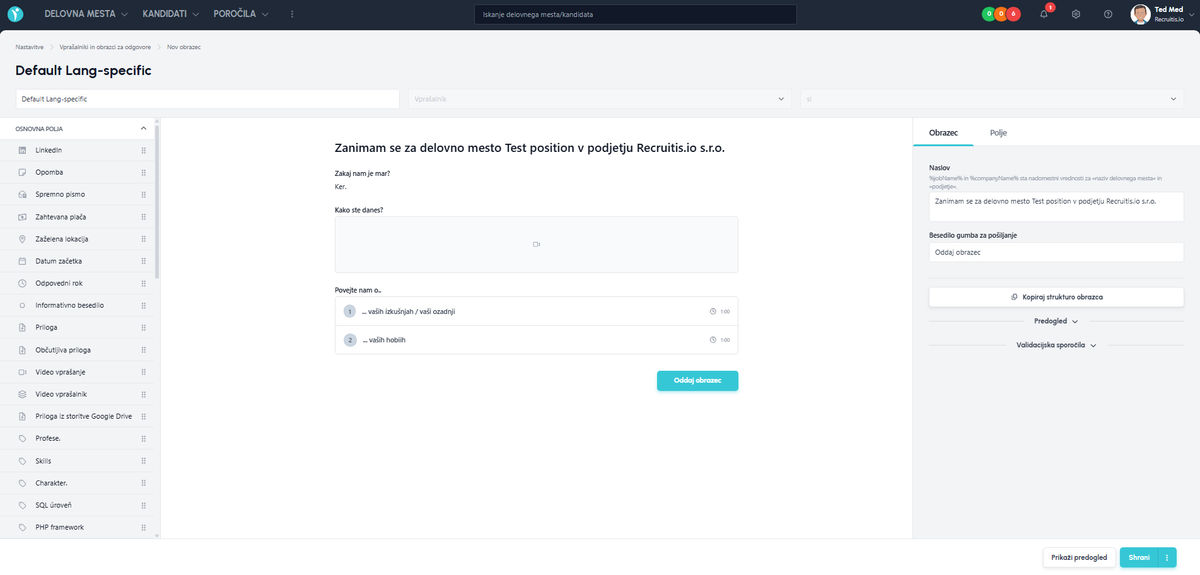Click the Priloga file icon
This screenshot has height=575, width=1200.
tap(23, 327)
